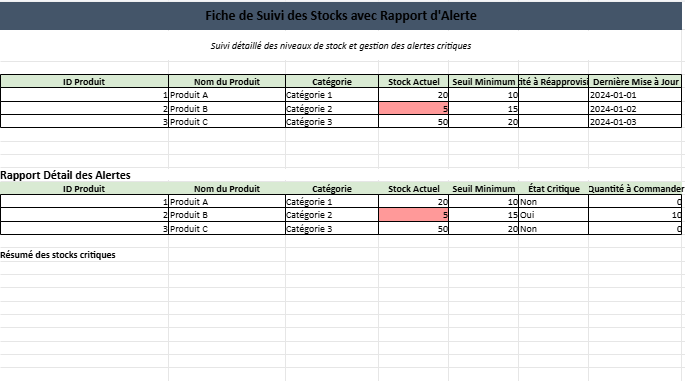
Task: Click 'Catégorie 3' in the alert report table
Action: 332,229
